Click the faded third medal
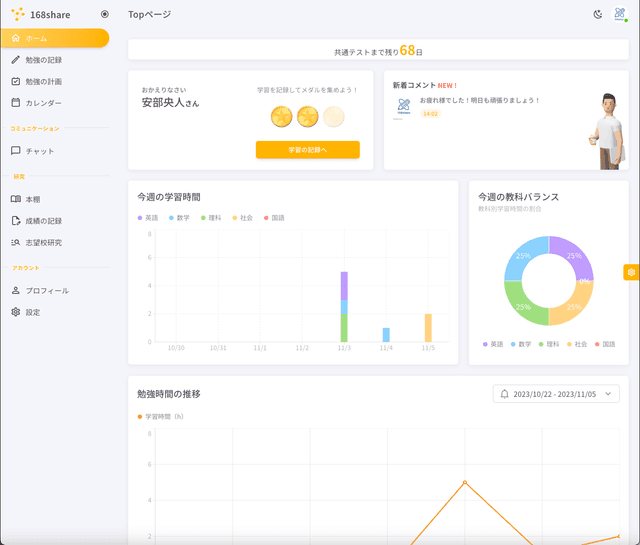Viewport: 640px width, 545px height. point(333,117)
